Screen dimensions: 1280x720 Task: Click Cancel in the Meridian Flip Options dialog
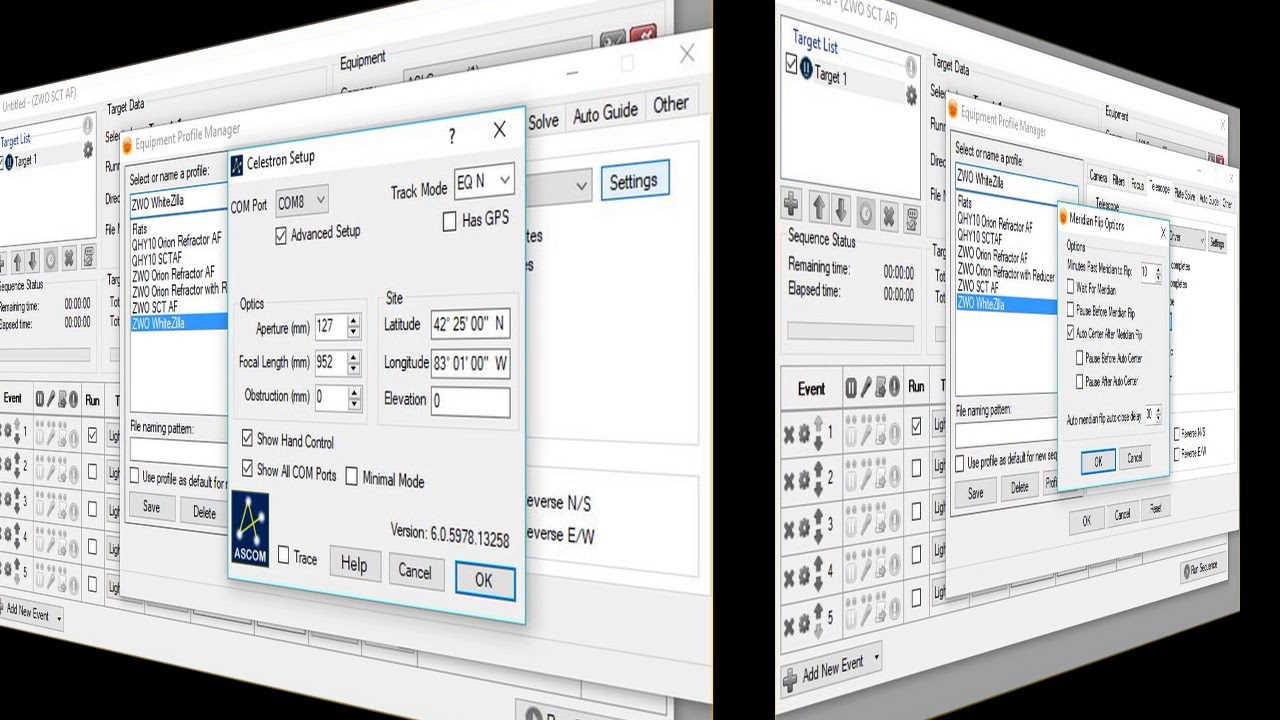click(x=1134, y=457)
